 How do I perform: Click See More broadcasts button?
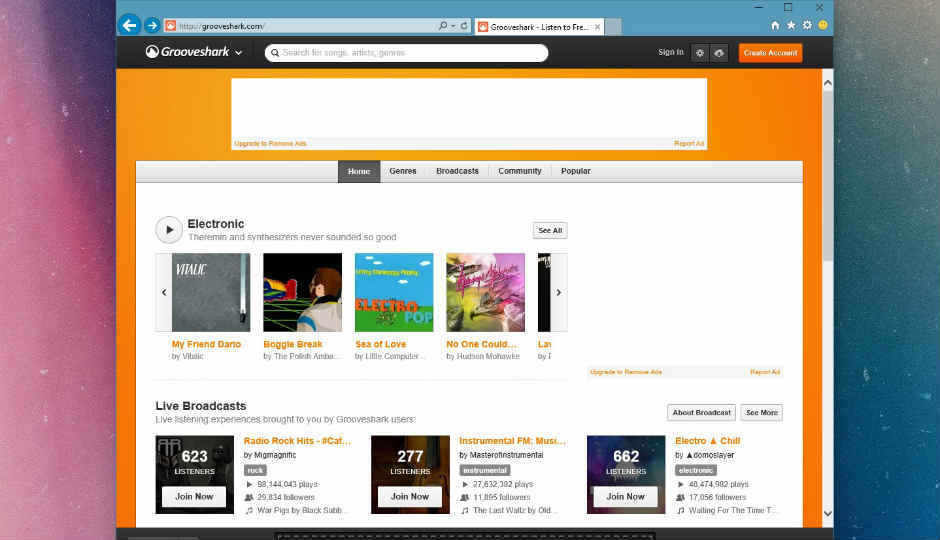[x=761, y=412]
